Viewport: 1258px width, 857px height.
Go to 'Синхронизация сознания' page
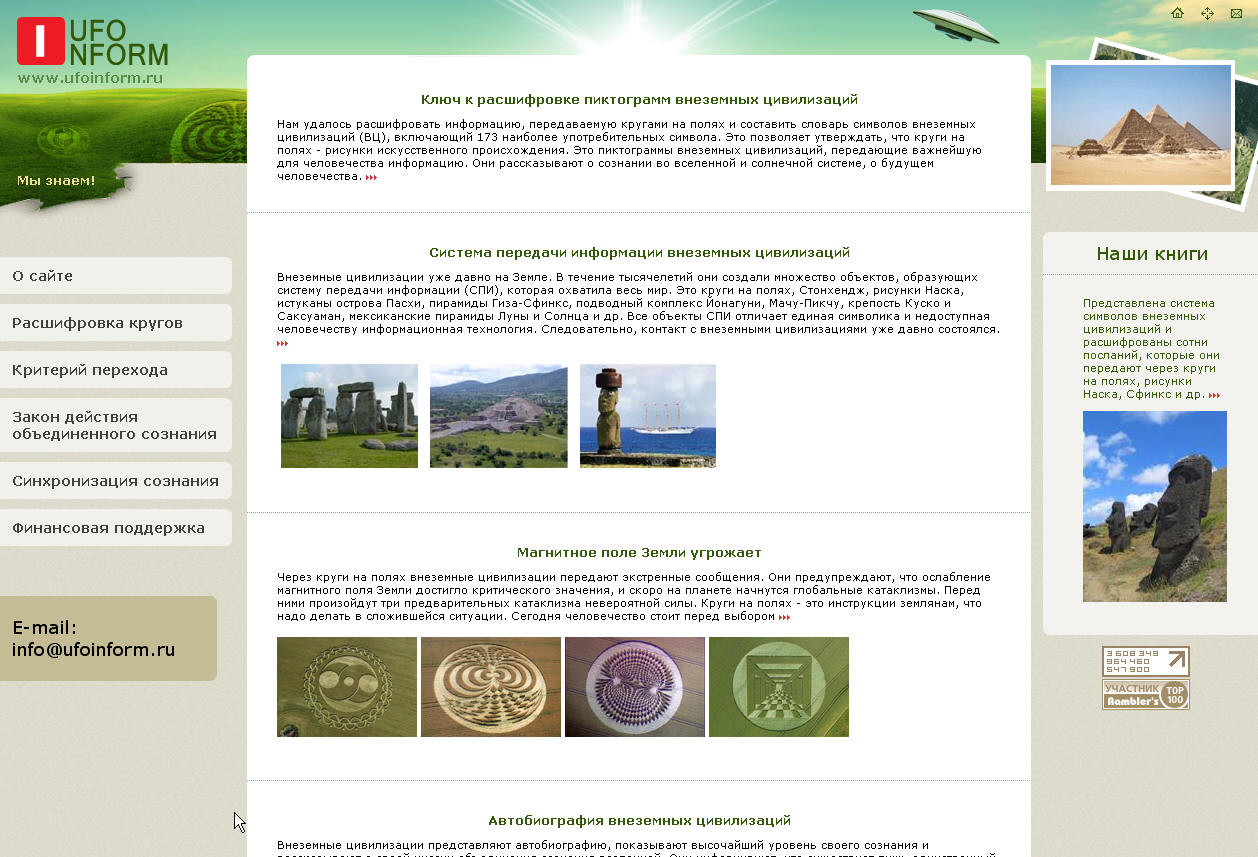click(x=115, y=481)
